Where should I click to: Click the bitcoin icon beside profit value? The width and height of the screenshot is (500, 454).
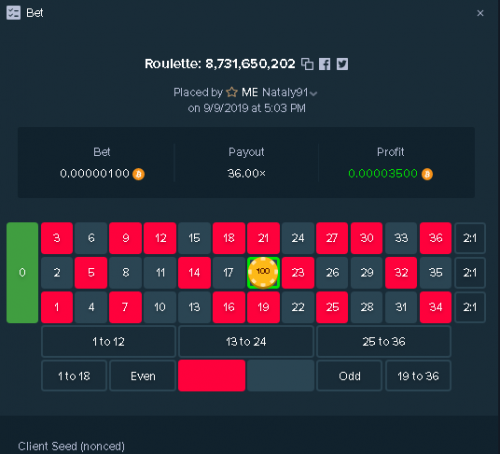point(427,174)
